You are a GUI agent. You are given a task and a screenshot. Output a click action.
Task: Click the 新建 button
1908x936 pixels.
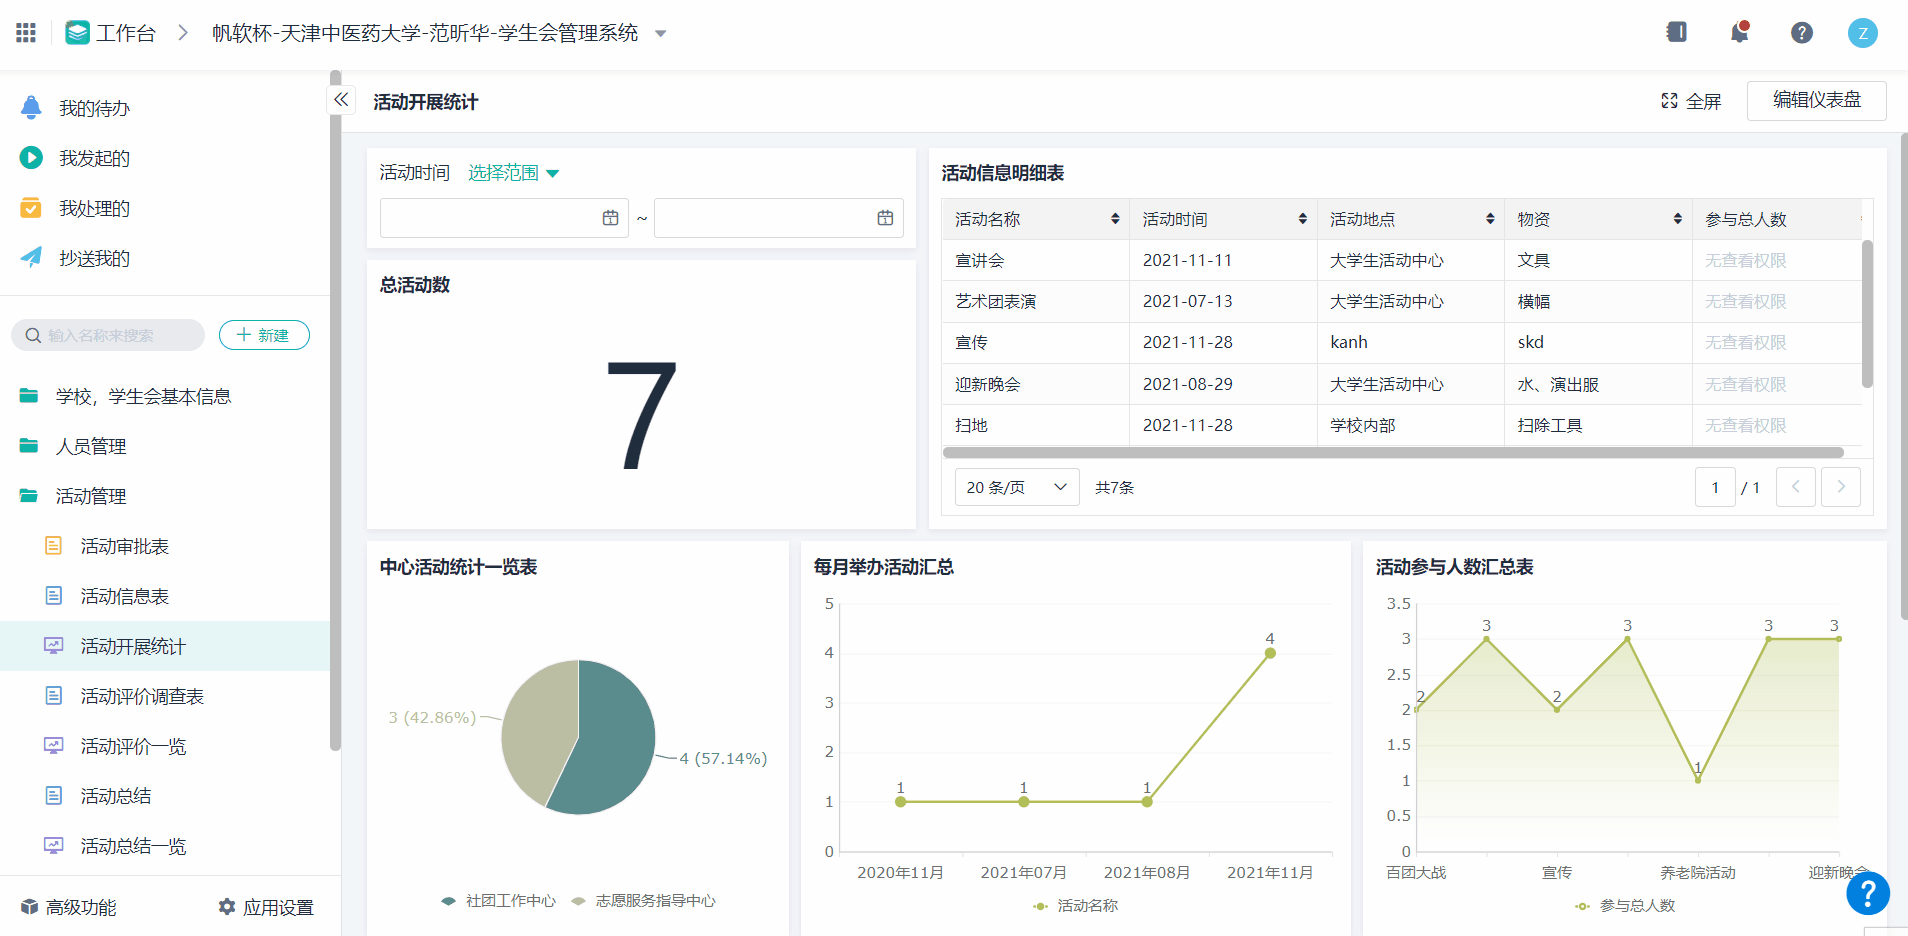pyautogui.click(x=264, y=335)
